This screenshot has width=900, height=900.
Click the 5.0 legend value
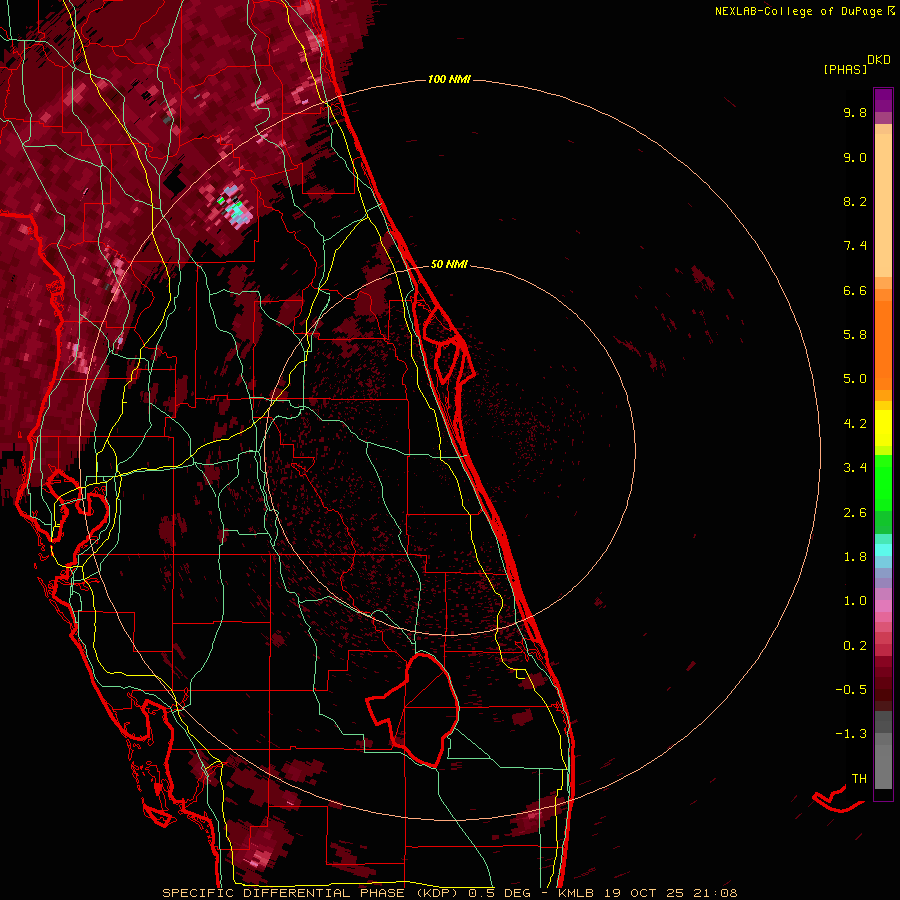[855, 379]
